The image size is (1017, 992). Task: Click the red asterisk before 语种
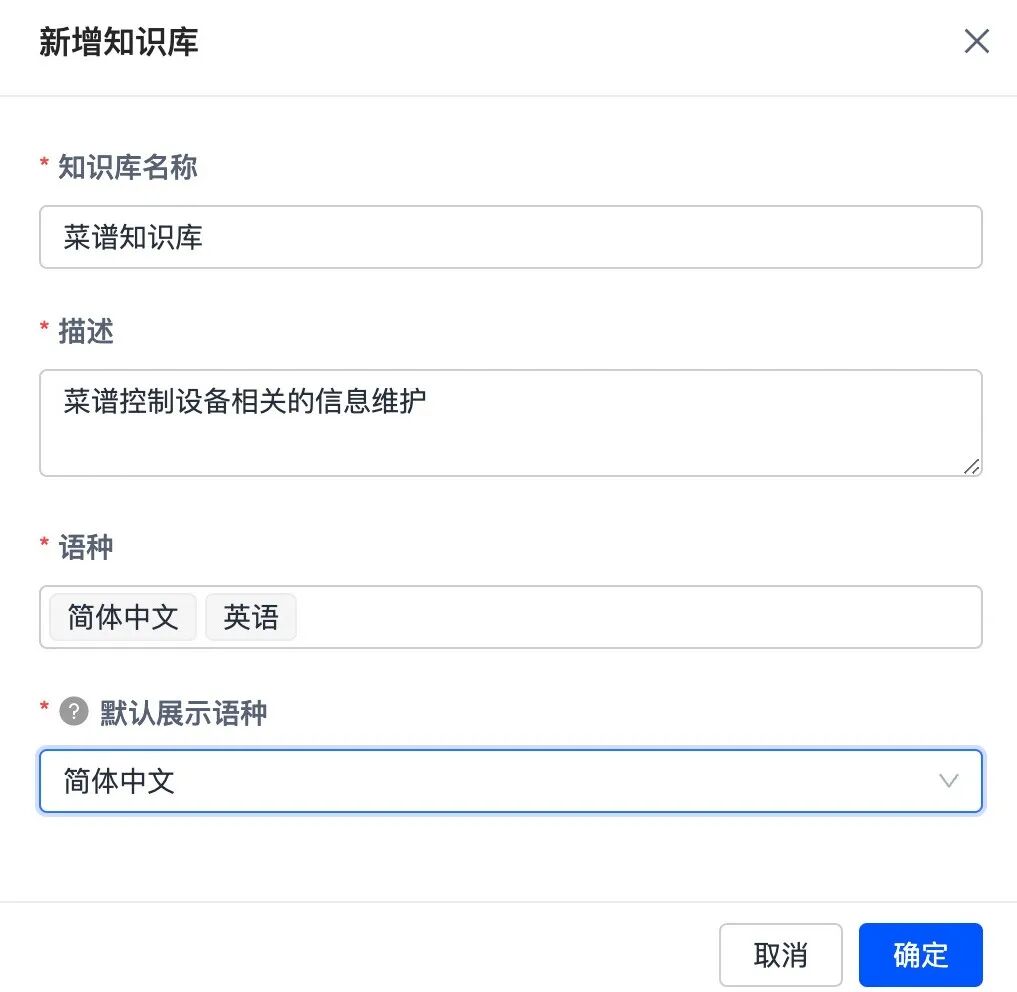pyautogui.click(x=44, y=545)
